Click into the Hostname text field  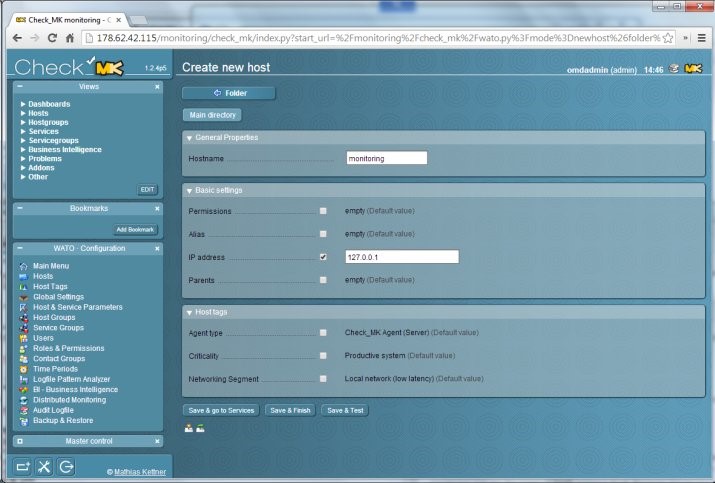tap(386, 158)
